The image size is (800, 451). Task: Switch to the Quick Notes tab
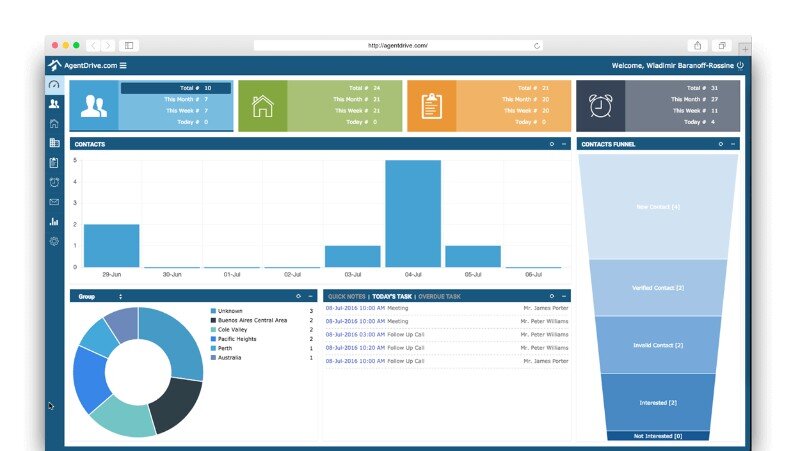click(x=347, y=297)
